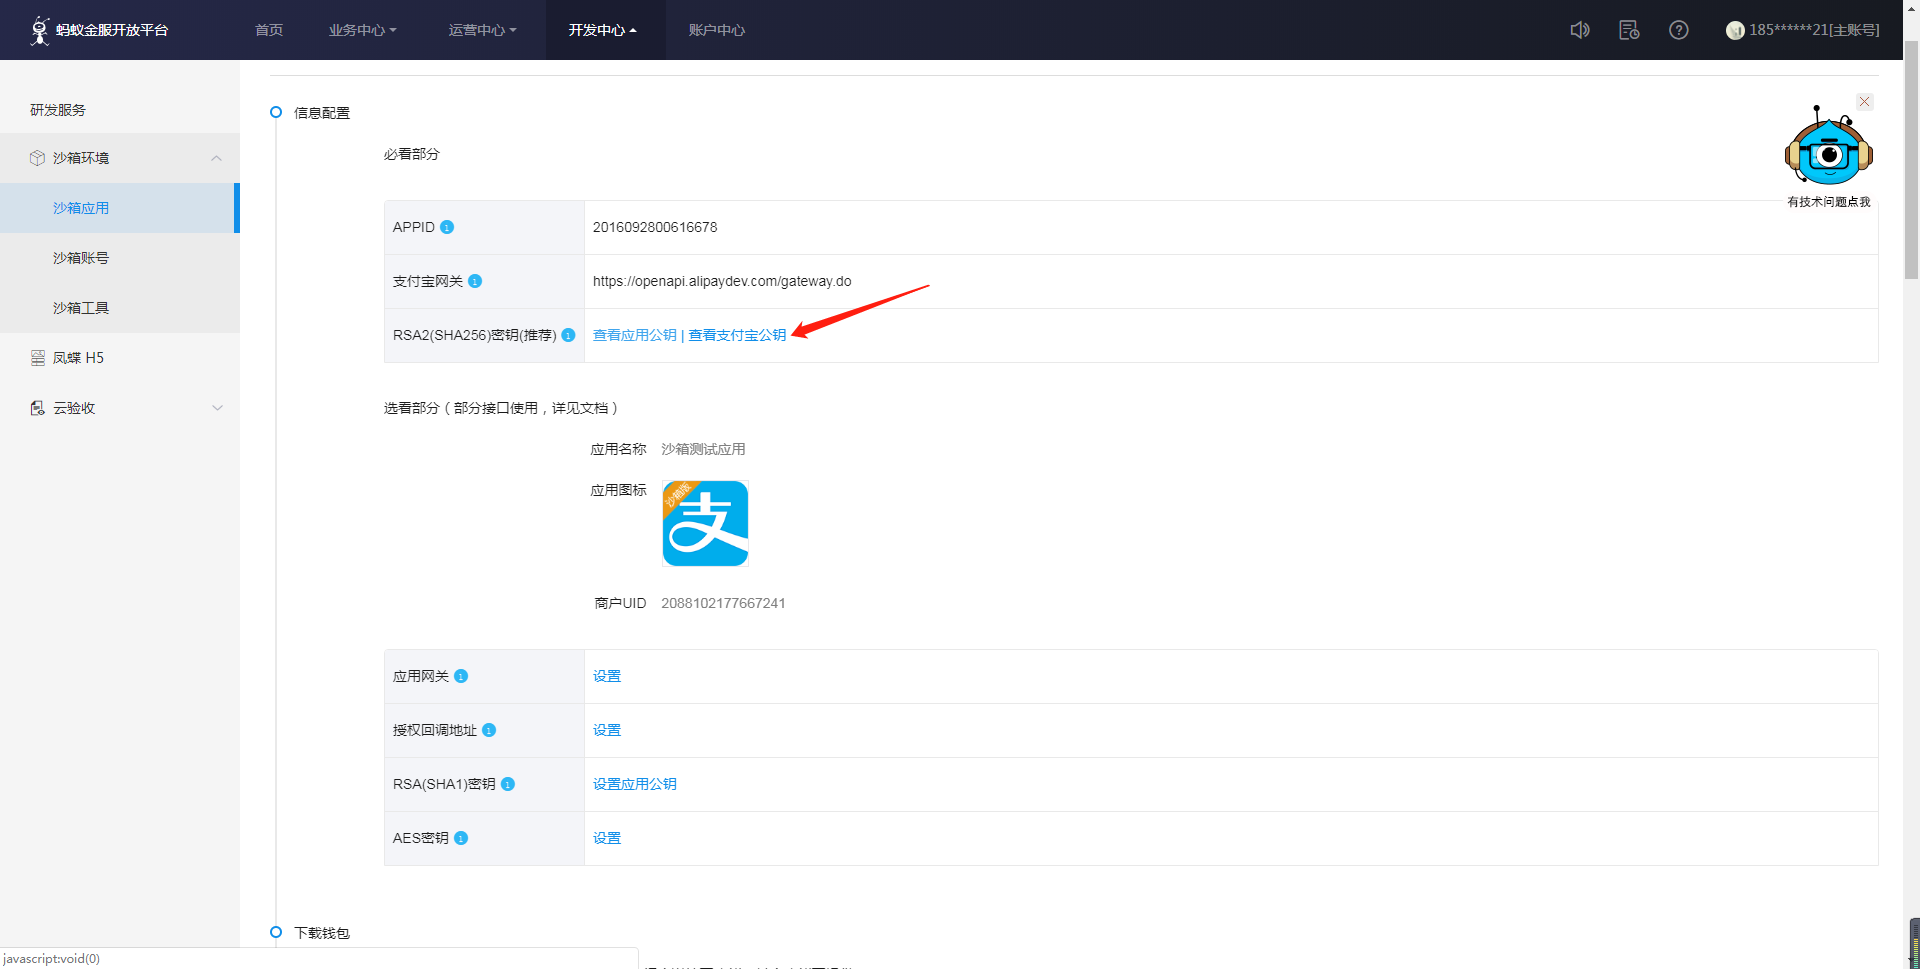This screenshot has height=969, width=1920.
Task: Click the 下载钱包 step heading
Action: click(322, 933)
